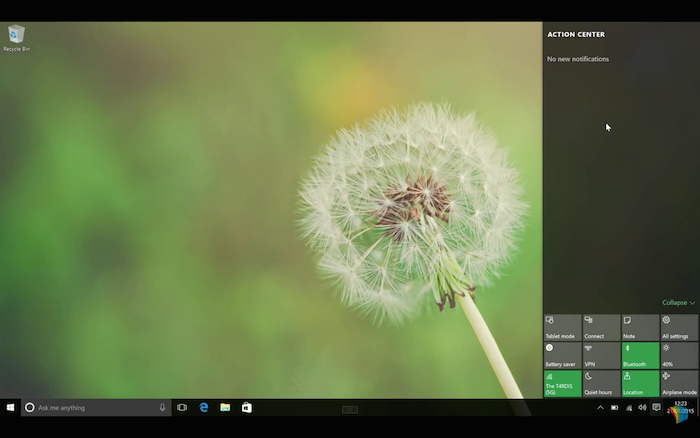
Task: Launch Microsoft Edge from the taskbar
Action: pos(204,408)
